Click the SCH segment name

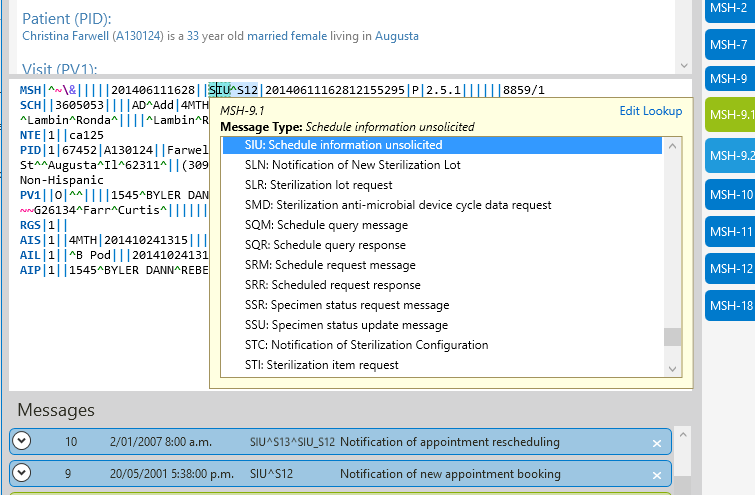[30, 105]
